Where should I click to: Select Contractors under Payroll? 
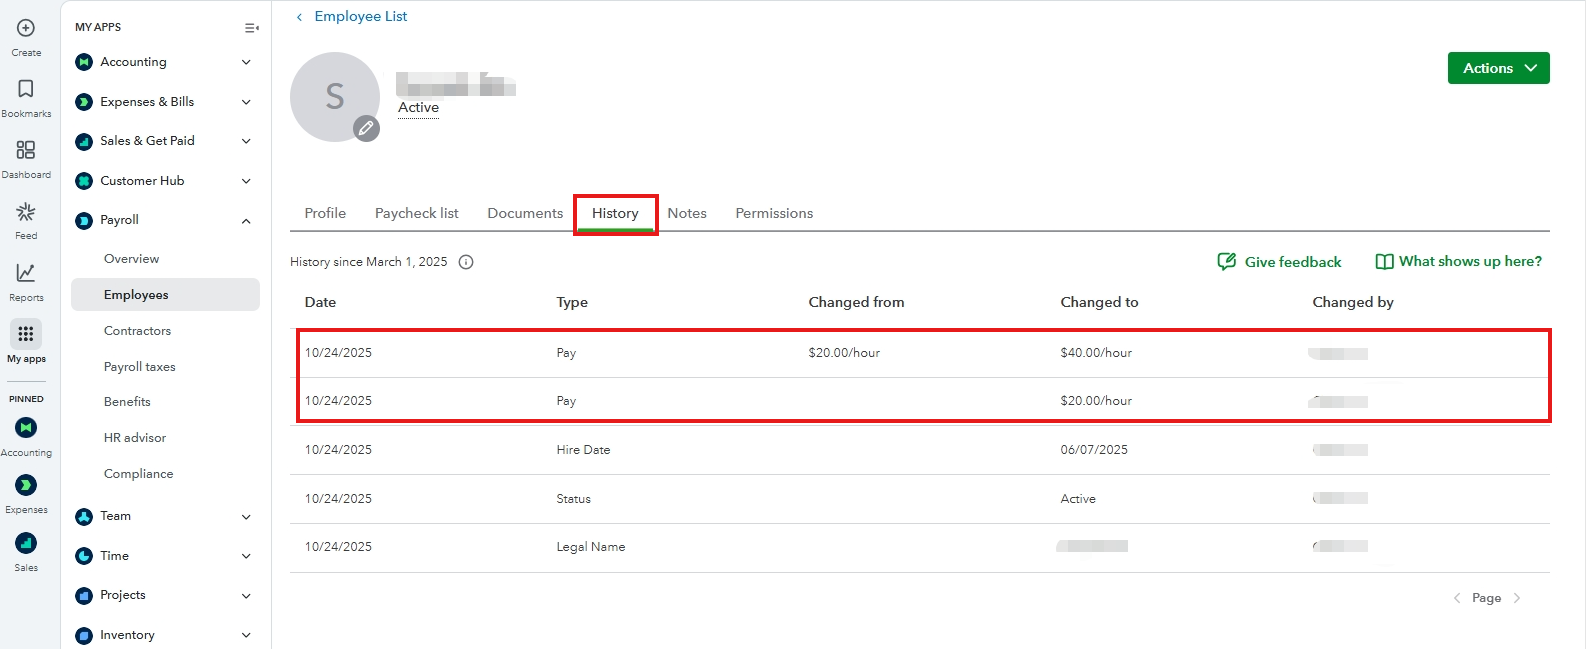(x=137, y=331)
